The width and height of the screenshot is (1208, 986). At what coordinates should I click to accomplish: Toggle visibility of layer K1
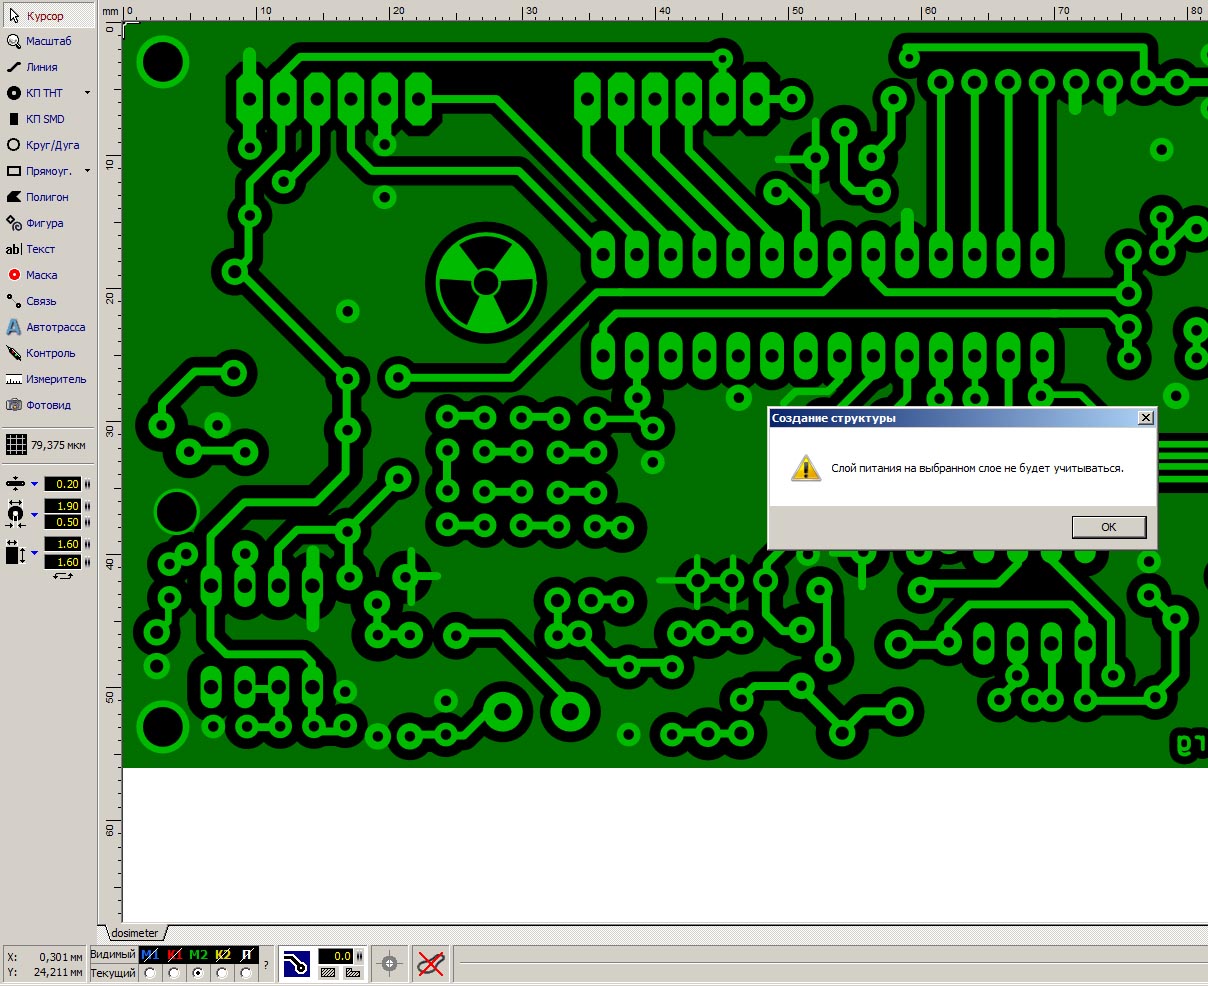[175, 955]
